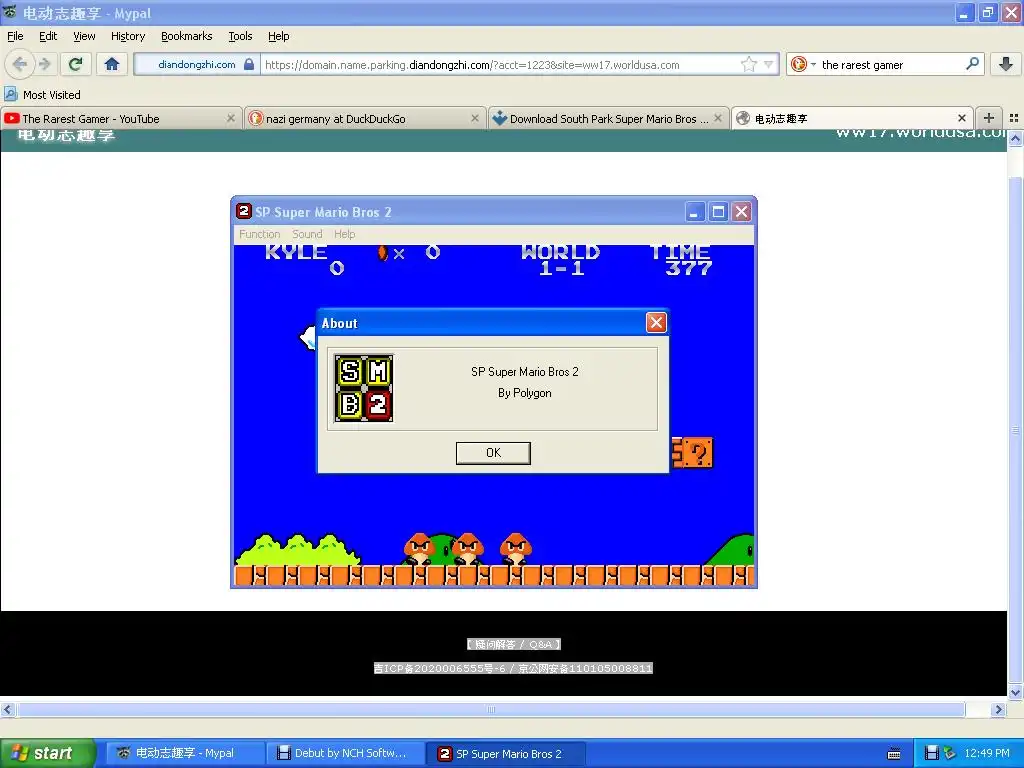The image size is (1024, 768).
Task: Click the SMB2 logo in About dialog
Action: (x=364, y=388)
